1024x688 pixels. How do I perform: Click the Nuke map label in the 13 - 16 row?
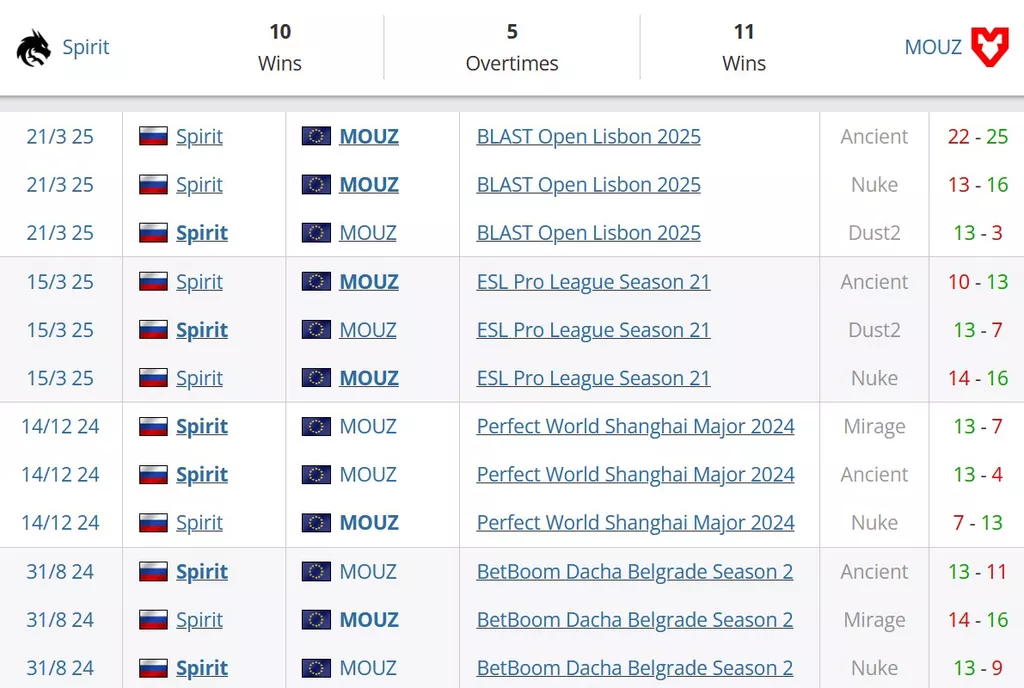pos(874,185)
